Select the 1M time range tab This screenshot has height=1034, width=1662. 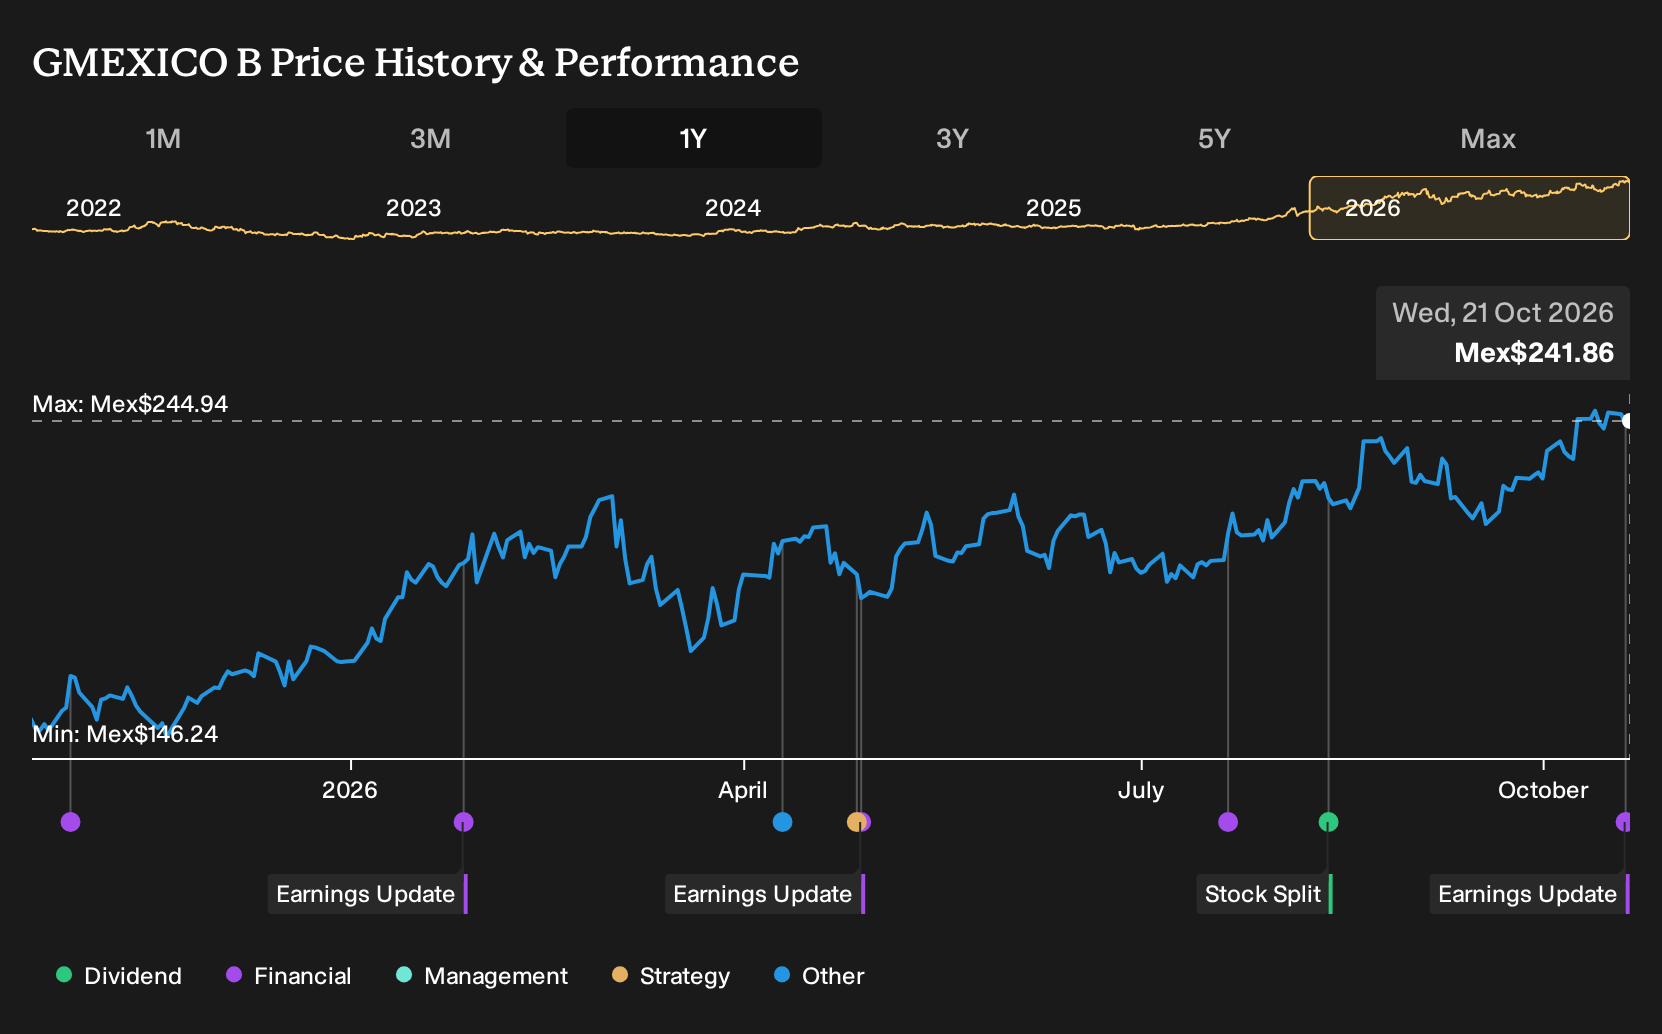(163, 138)
